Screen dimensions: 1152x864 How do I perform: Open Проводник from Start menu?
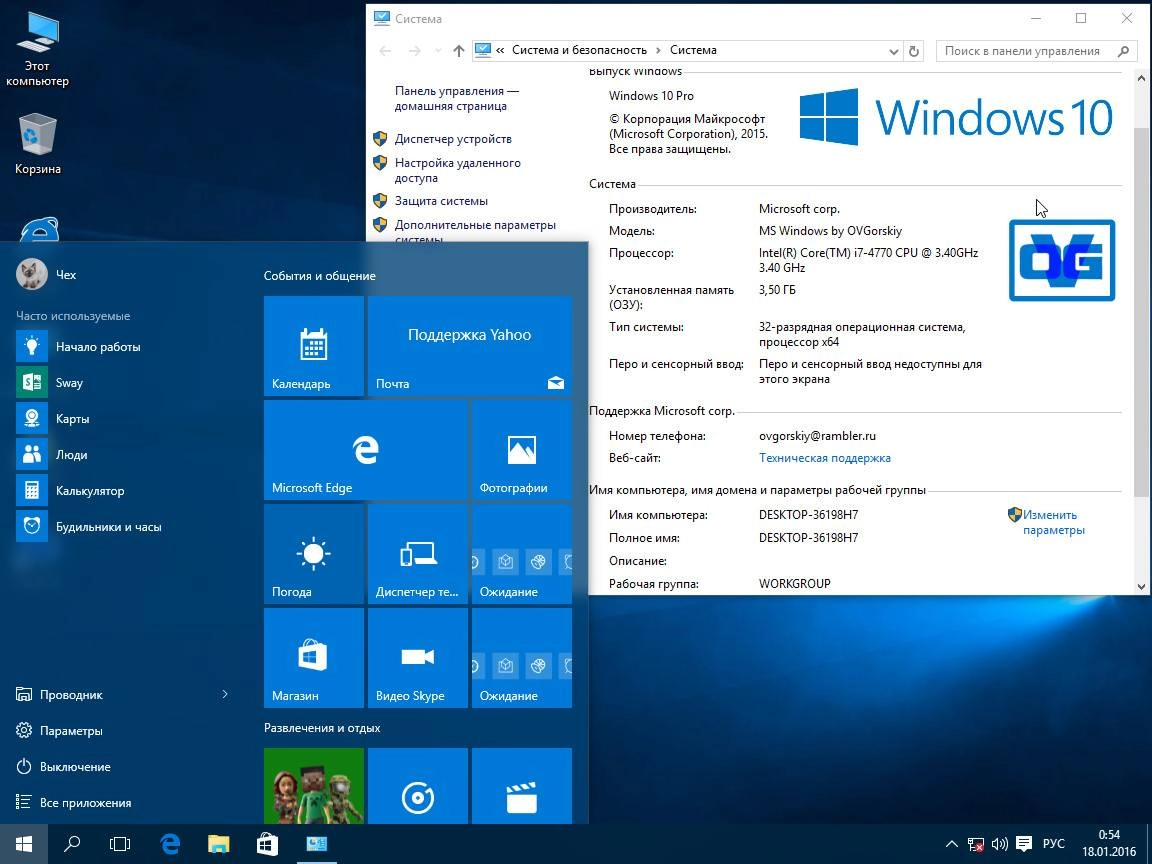[71, 694]
